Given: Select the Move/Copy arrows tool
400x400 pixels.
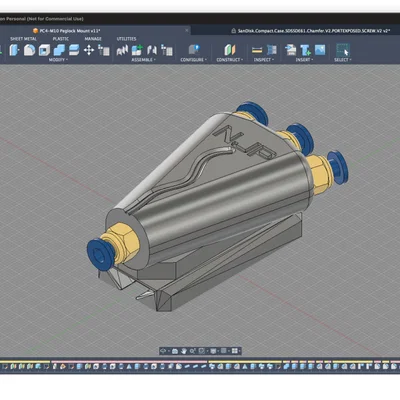Looking at the screenshot, I should coord(89,50).
